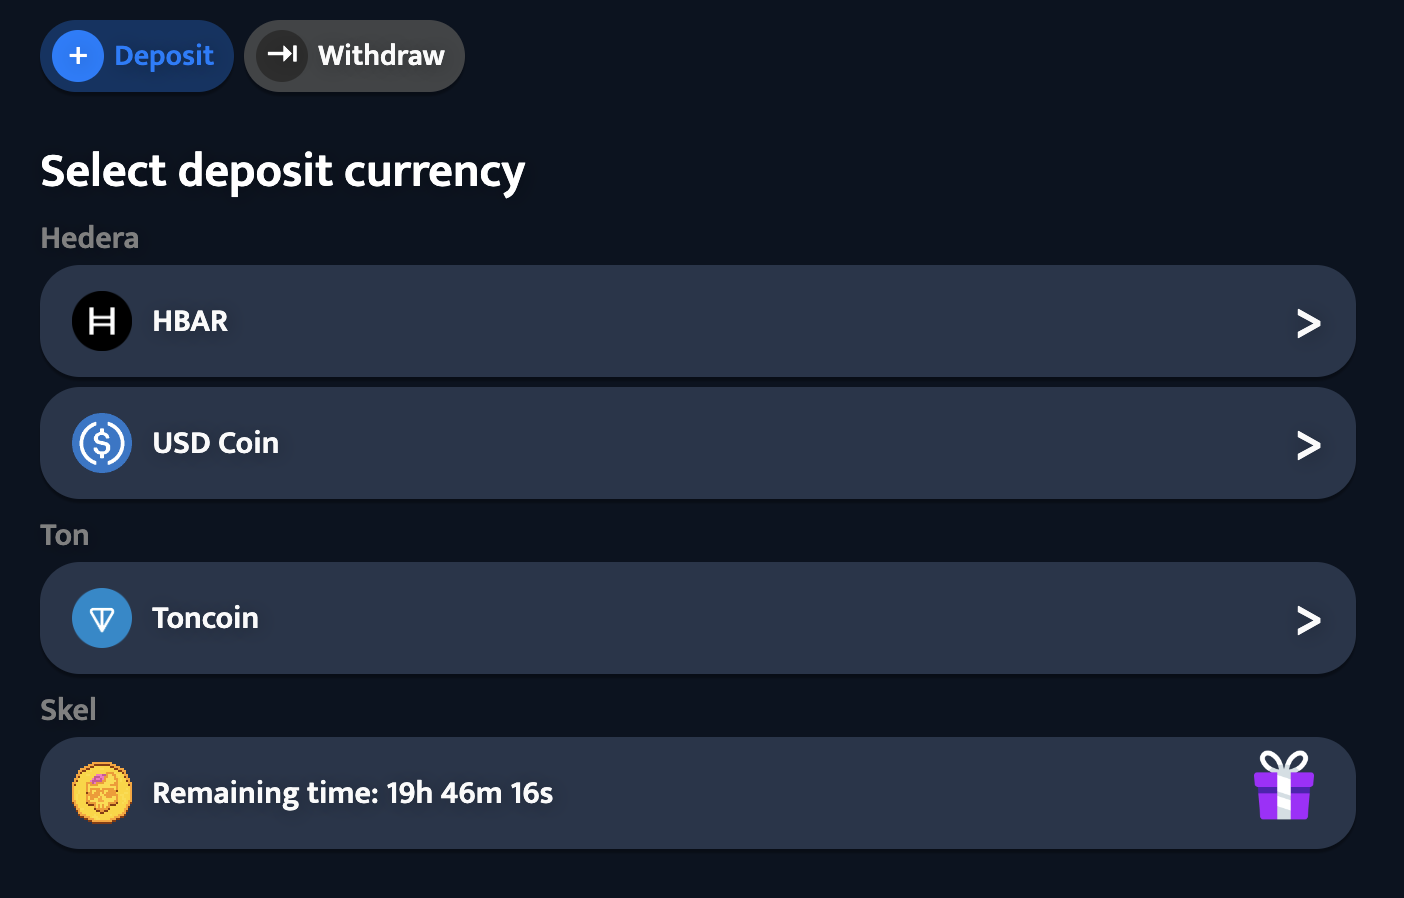Click the blue plus icon on Deposit
This screenshot has width=1404, height=898.
pyautogui.click(x=78, y=56)
